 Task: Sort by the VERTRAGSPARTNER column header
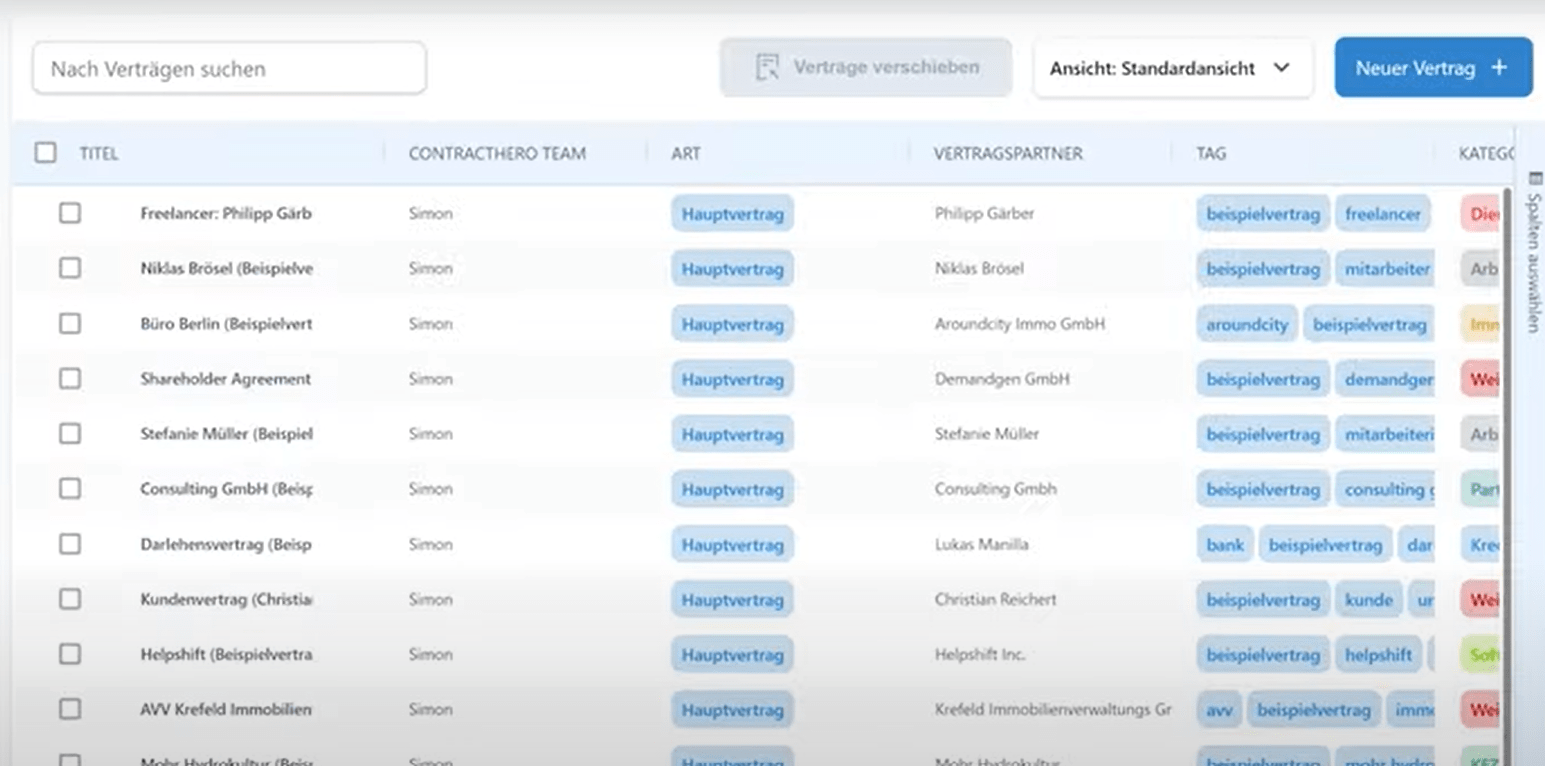tap(1007, 153)
